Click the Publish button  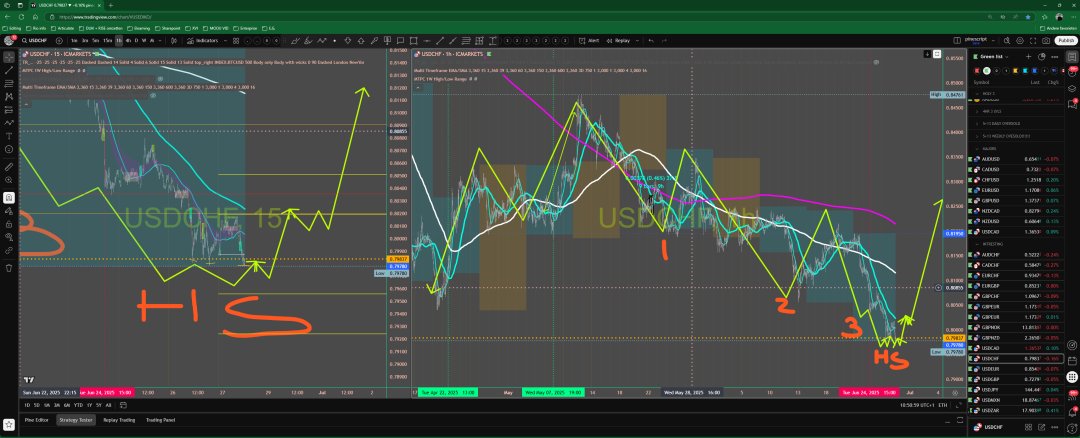(1066, 41)
